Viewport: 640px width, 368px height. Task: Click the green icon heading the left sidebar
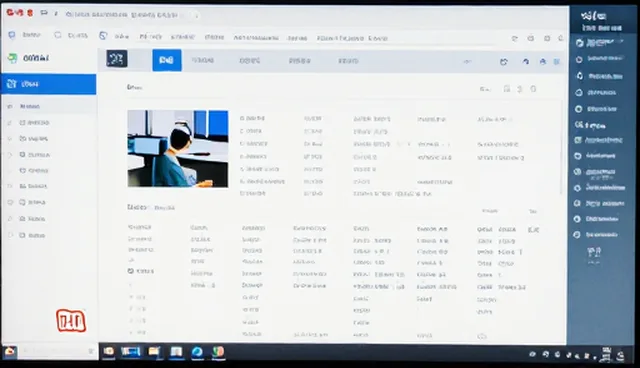12,58
